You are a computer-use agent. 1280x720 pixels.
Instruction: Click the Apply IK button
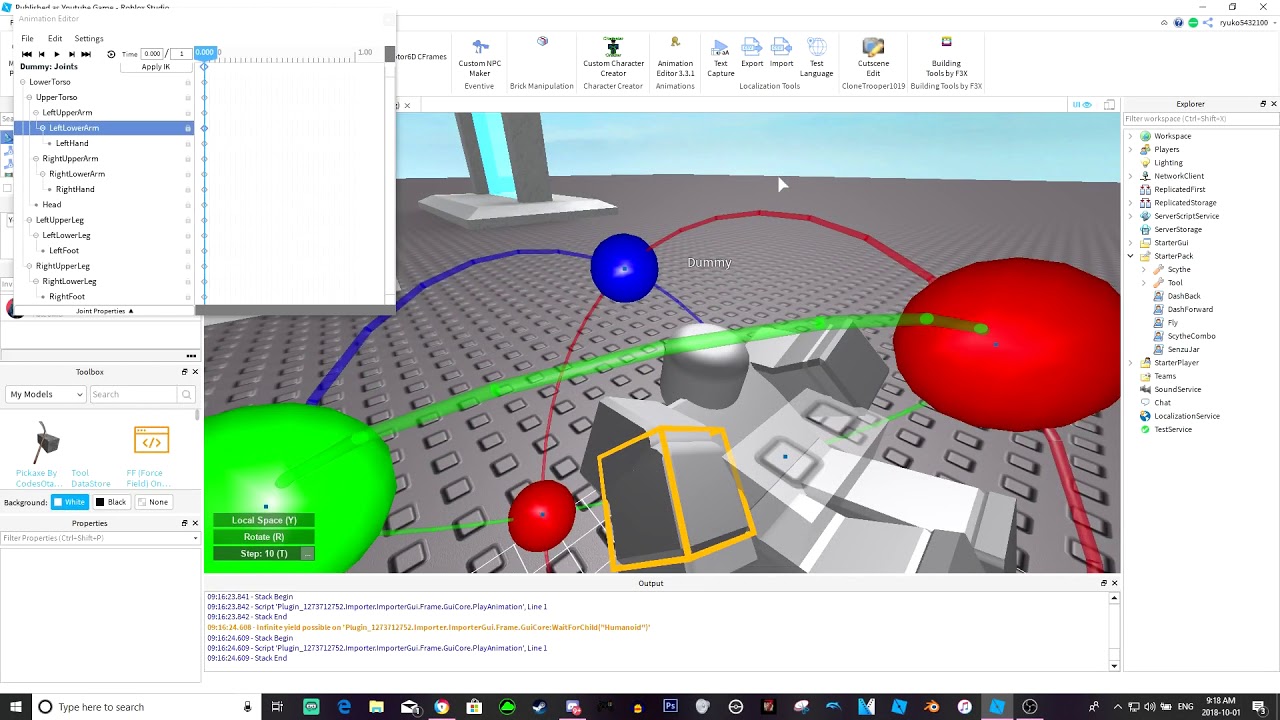[156, 67]
